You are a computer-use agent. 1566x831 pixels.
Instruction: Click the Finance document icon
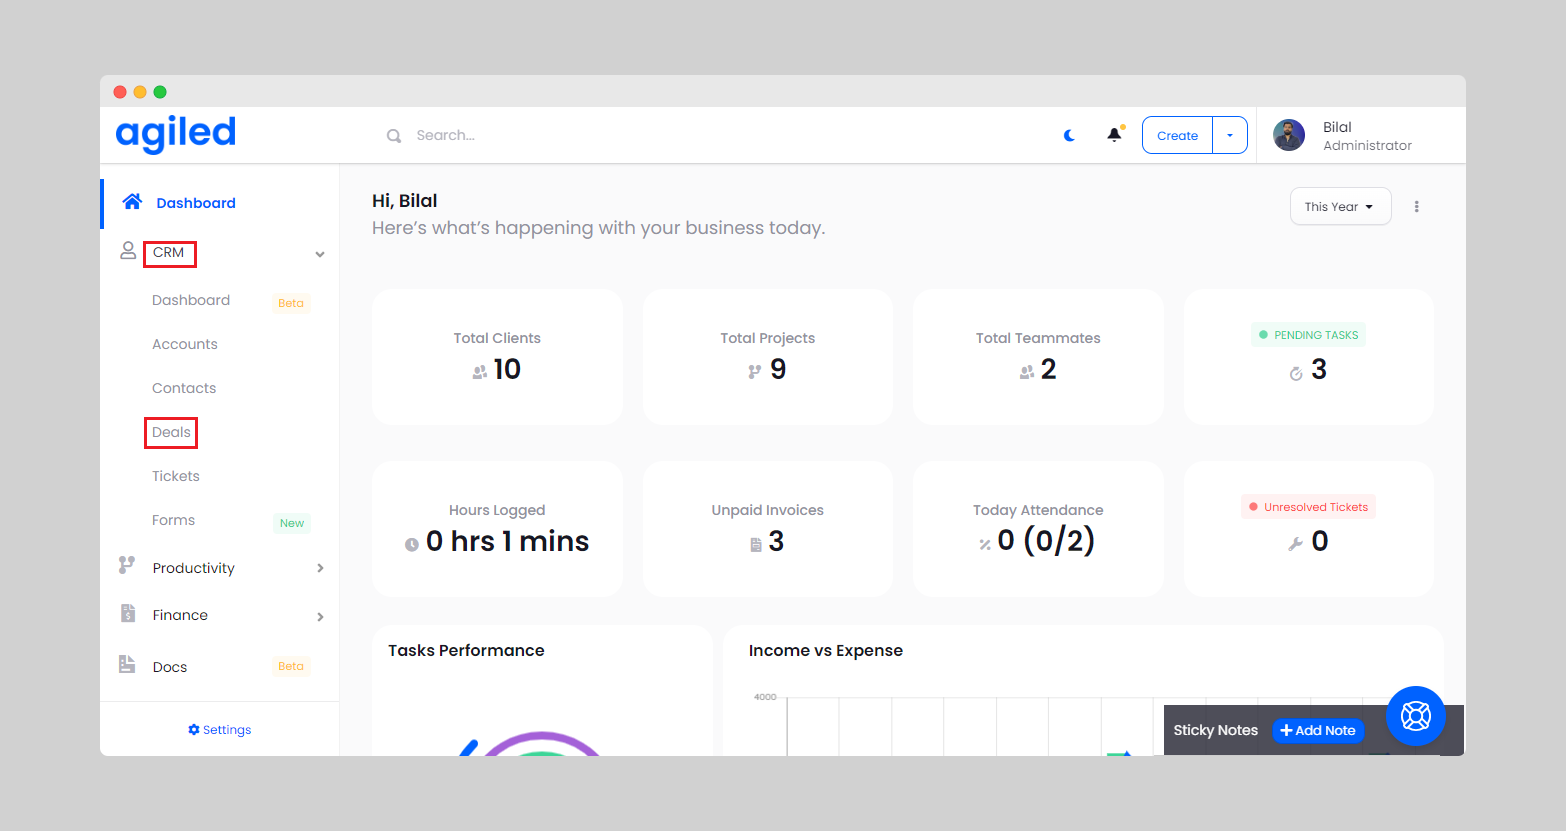coord(128,614)
